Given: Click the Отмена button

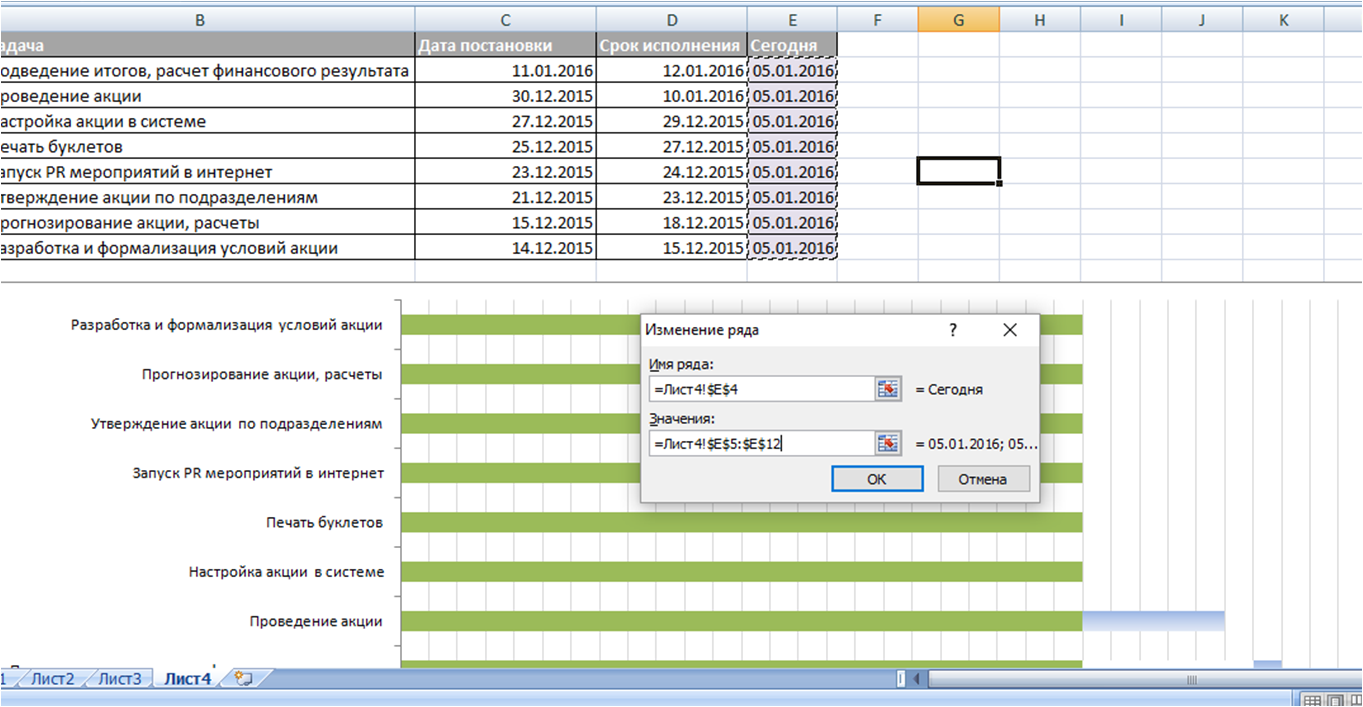Looking at the screenshot, I should [983, 479].
